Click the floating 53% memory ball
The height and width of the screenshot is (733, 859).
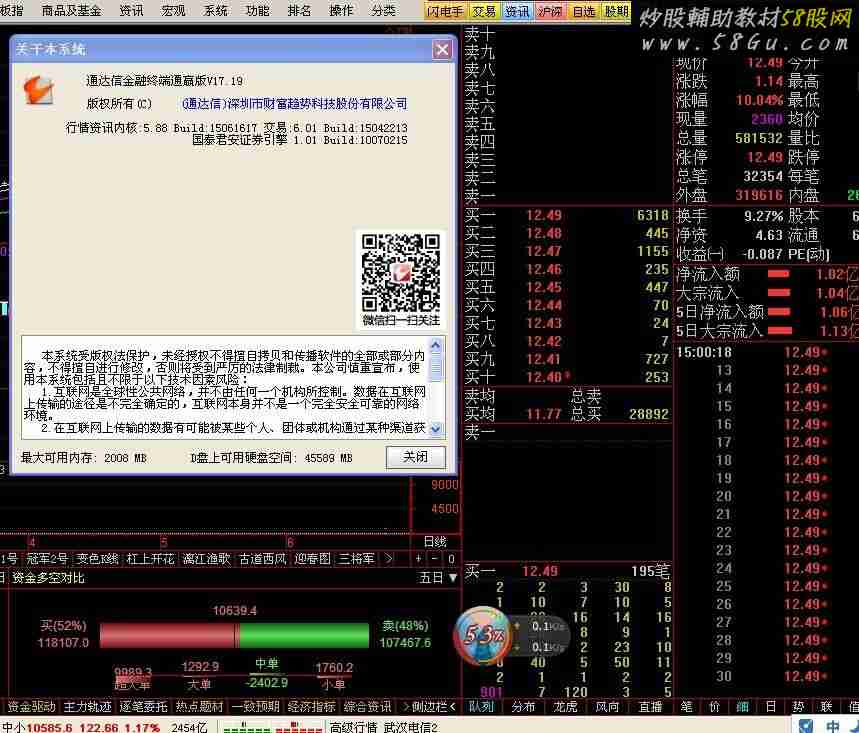(482, 634)
